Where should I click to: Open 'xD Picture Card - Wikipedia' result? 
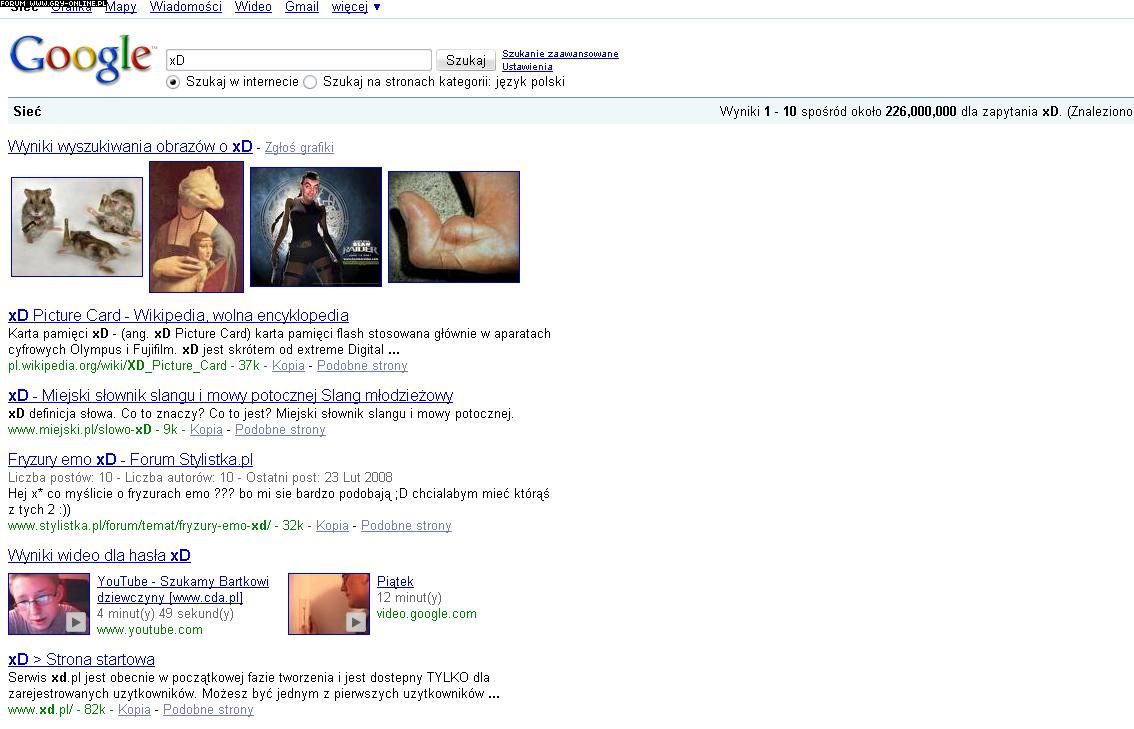click(x=179, y=315)
